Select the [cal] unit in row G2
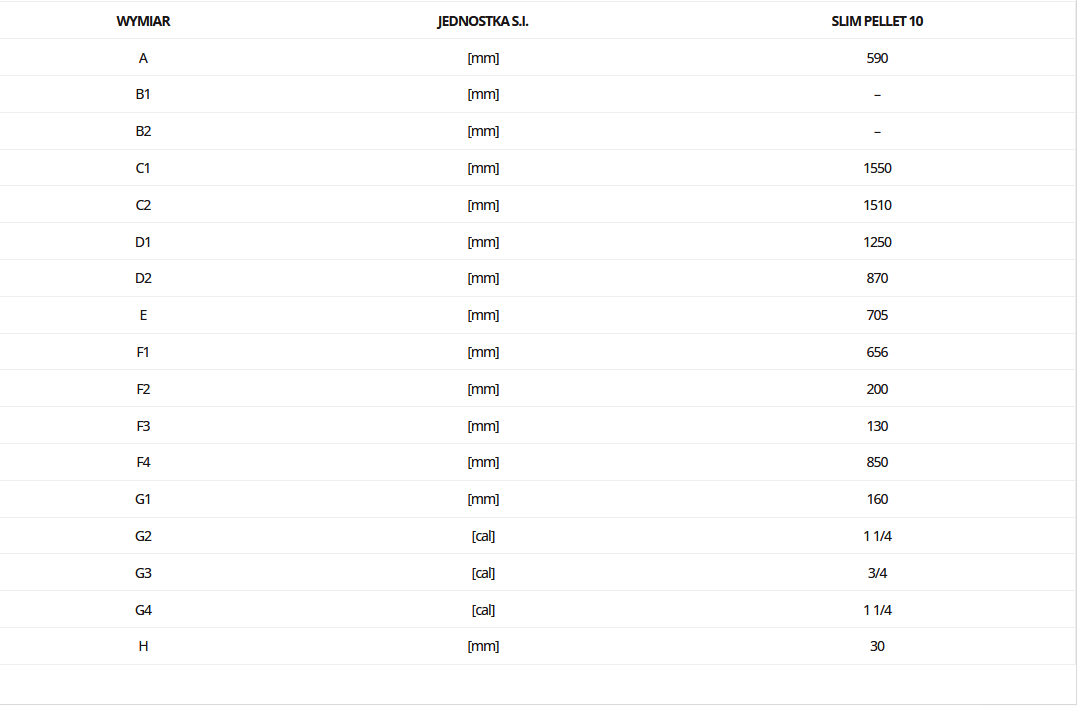Viewport: 1077px width, 706px height. coord(483,536)
